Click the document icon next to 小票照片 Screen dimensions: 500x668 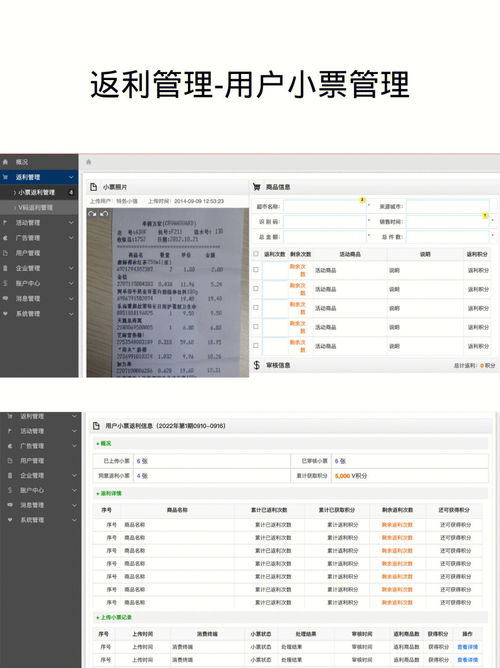point(93,187)
